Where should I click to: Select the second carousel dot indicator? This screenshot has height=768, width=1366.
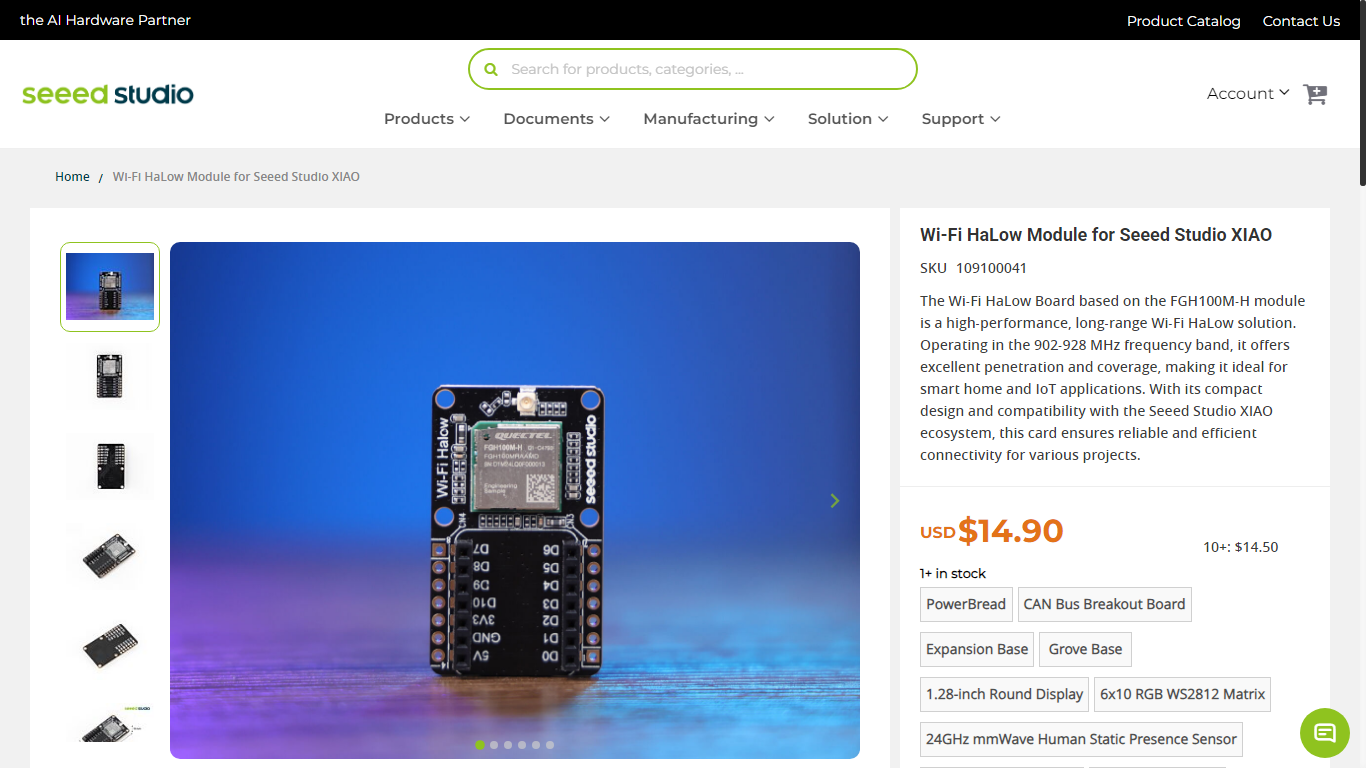pos(494,745)
